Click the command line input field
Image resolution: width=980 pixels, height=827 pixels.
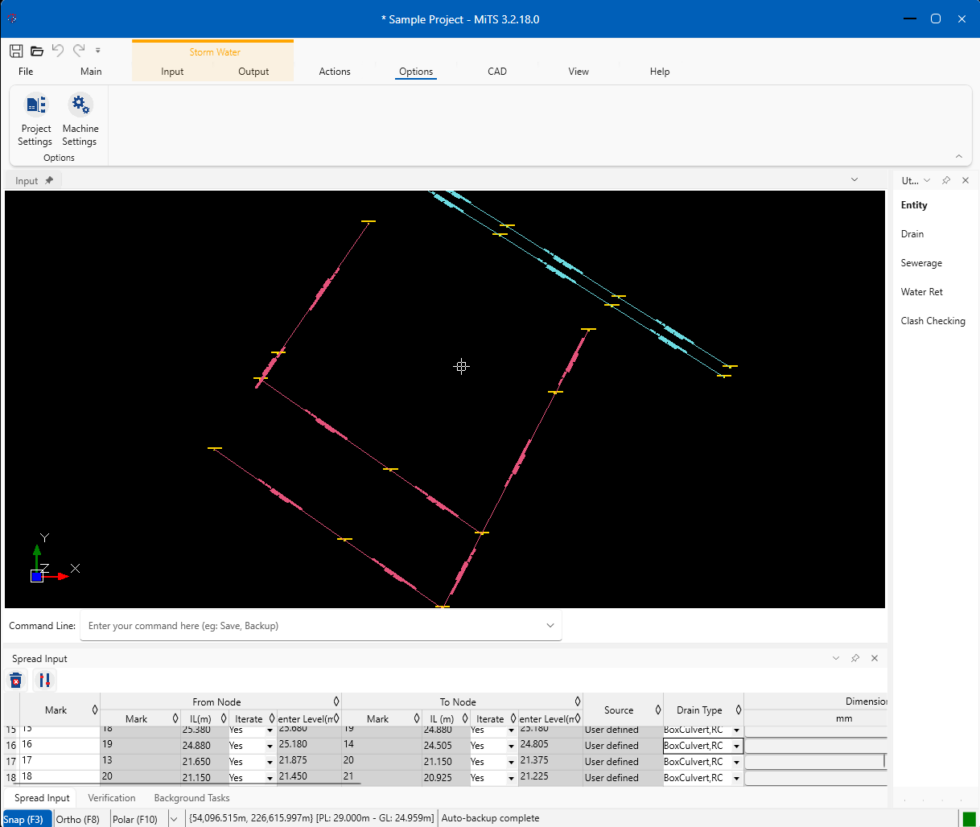pyautogui.click(x=300, y=625)
